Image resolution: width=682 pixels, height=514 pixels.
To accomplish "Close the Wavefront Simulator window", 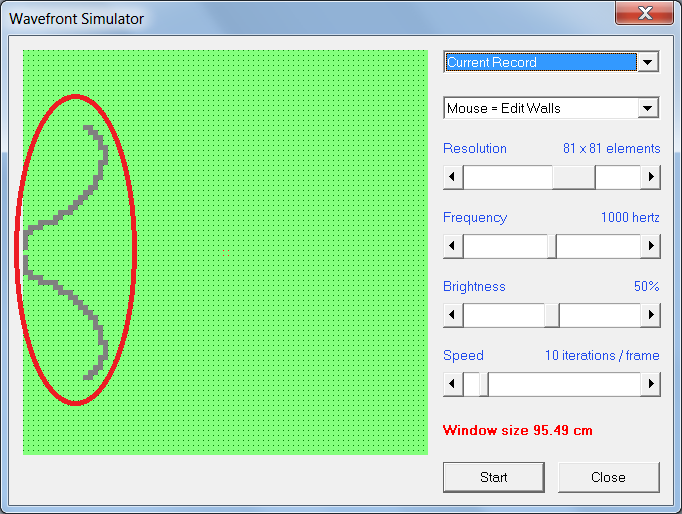I will pyautogui.click(x=645, y=13).
